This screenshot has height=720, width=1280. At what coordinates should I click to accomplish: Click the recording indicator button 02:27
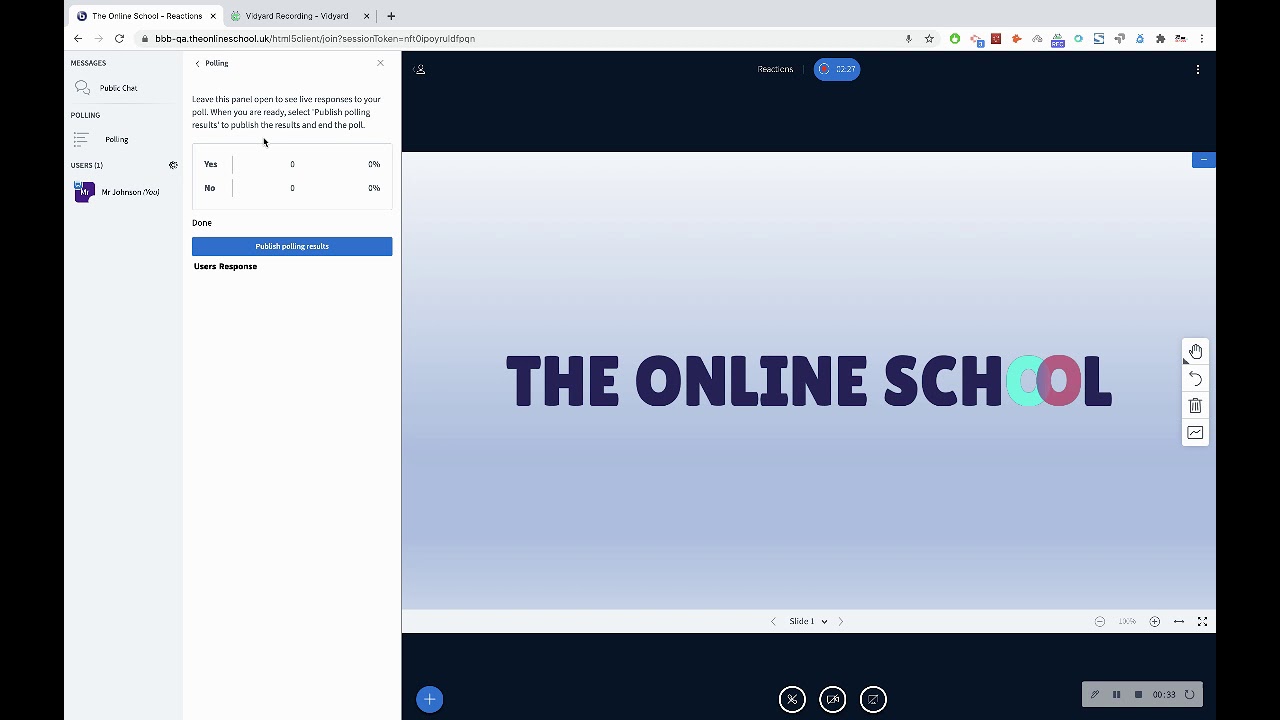click(x=837, y=69)
